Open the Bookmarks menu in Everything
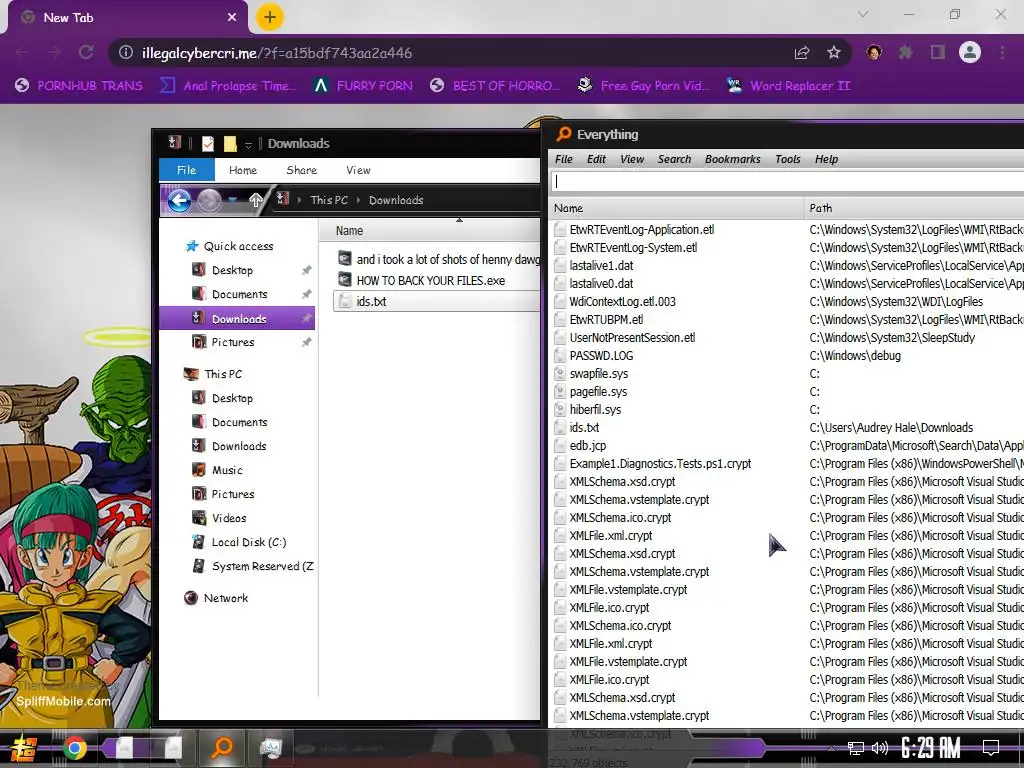 coord(733,159)
